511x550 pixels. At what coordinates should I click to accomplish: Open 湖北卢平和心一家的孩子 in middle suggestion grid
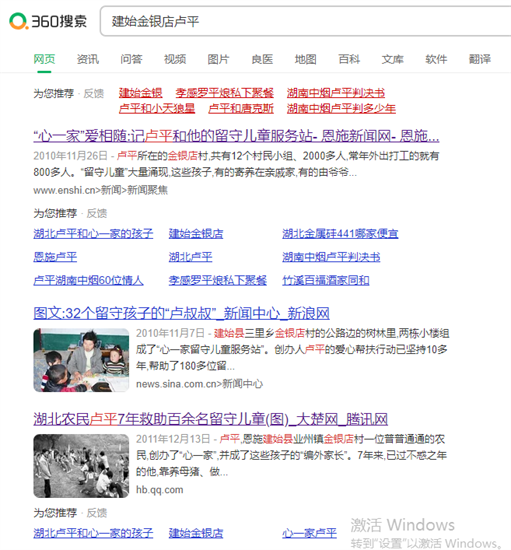pyautogui.click(x=93, y=234)
